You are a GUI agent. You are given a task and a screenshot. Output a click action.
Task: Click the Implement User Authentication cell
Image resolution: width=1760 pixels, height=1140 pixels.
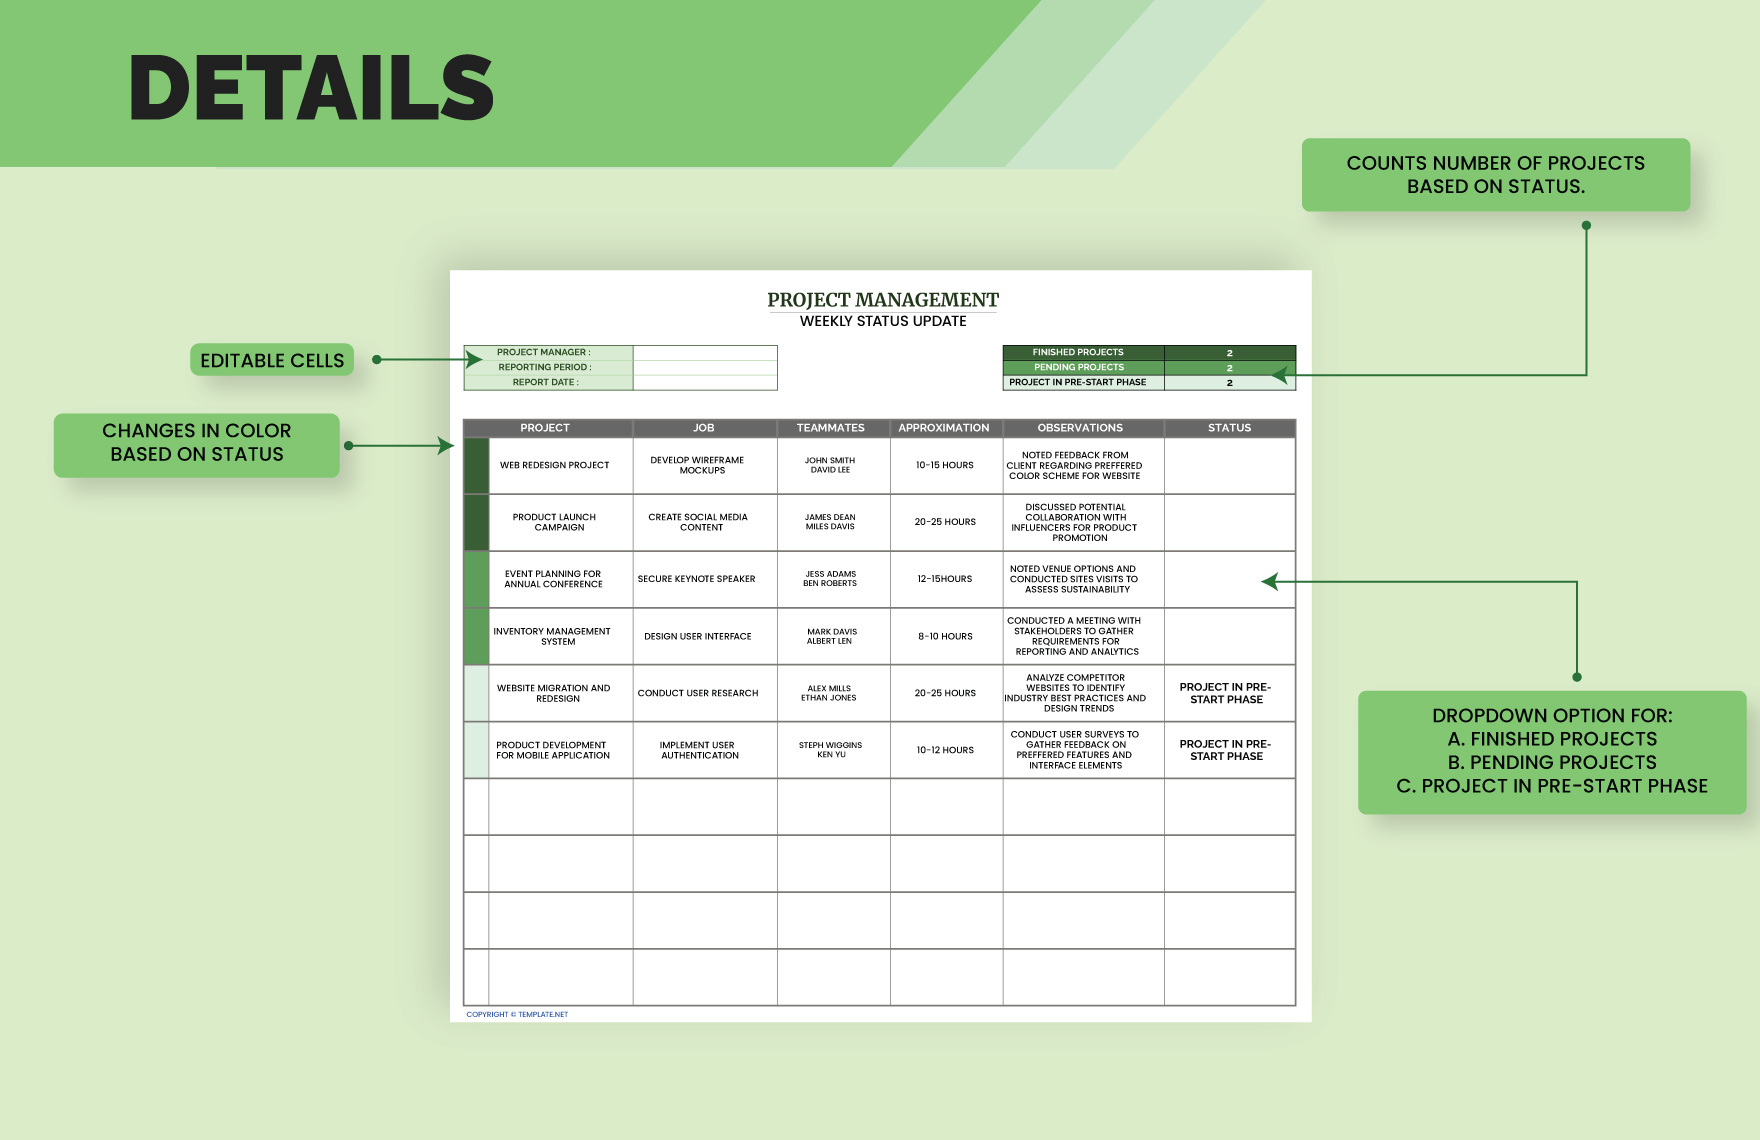click(x=705, y=751)
